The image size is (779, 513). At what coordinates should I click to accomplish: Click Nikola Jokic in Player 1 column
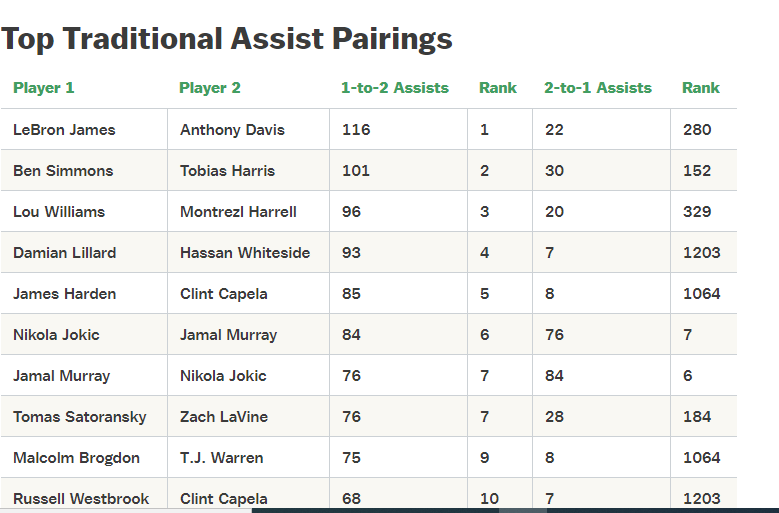[x=56, y=335]
